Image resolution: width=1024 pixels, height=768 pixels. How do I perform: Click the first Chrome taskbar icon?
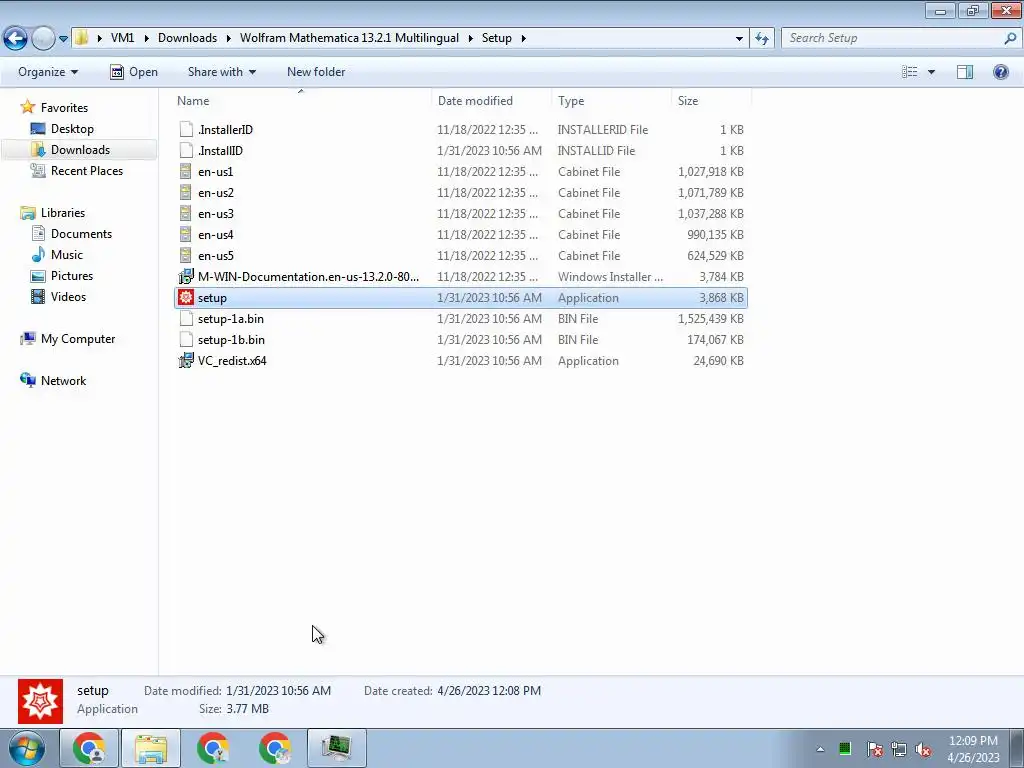pyautogui.click(x=89, y=748)
